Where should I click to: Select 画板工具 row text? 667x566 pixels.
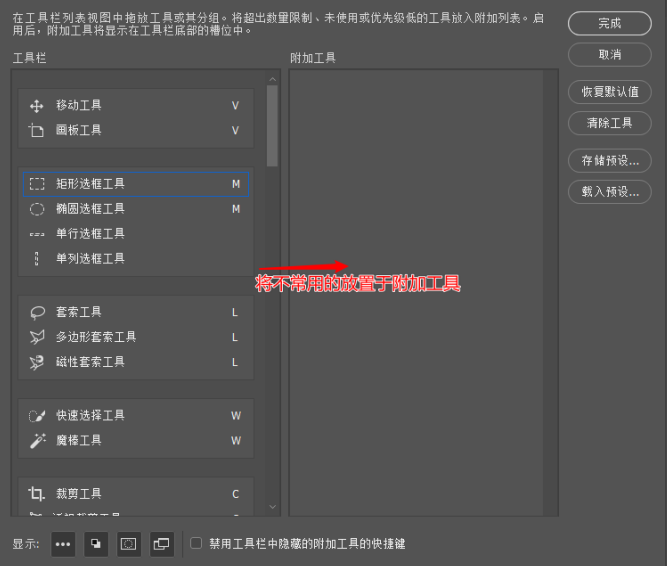coord(79,130)
